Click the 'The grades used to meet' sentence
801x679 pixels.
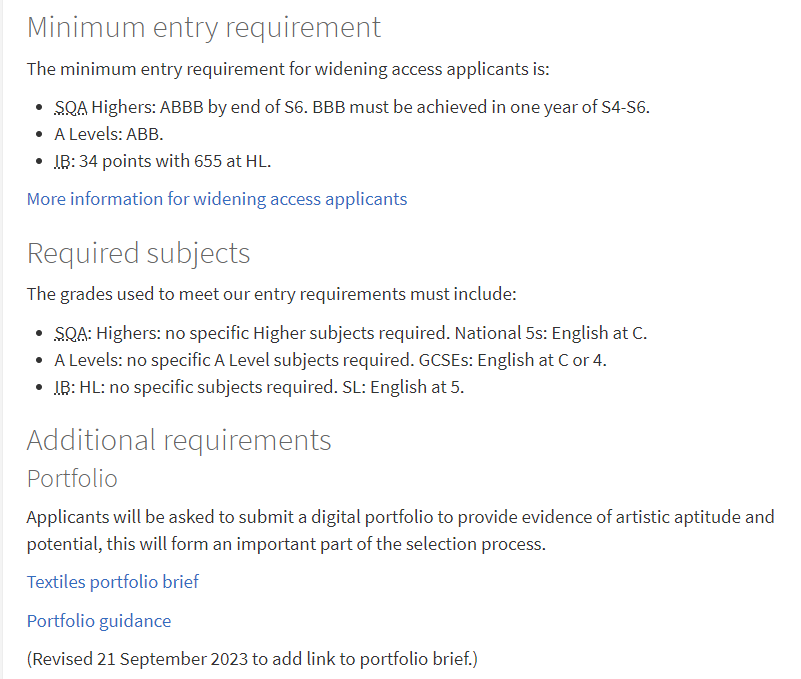pyautogui.click(x=272, y=294)
